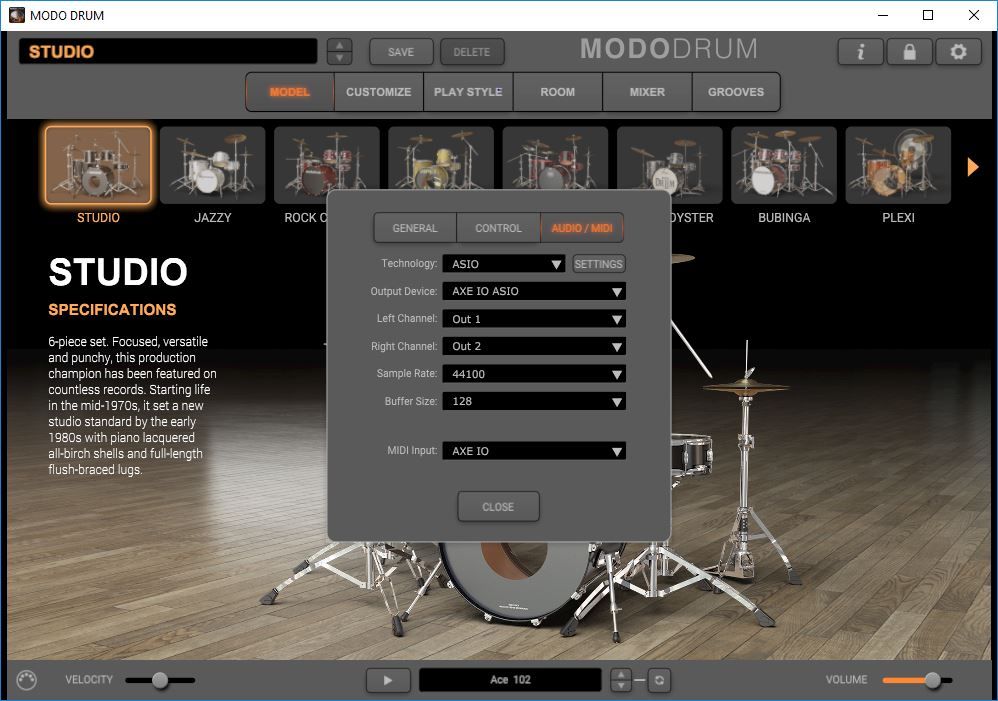Image resolution: width=998 pixels, height=701 pixels.
Task: Open the Buffer Size dropdown
Action: (534, 401)
